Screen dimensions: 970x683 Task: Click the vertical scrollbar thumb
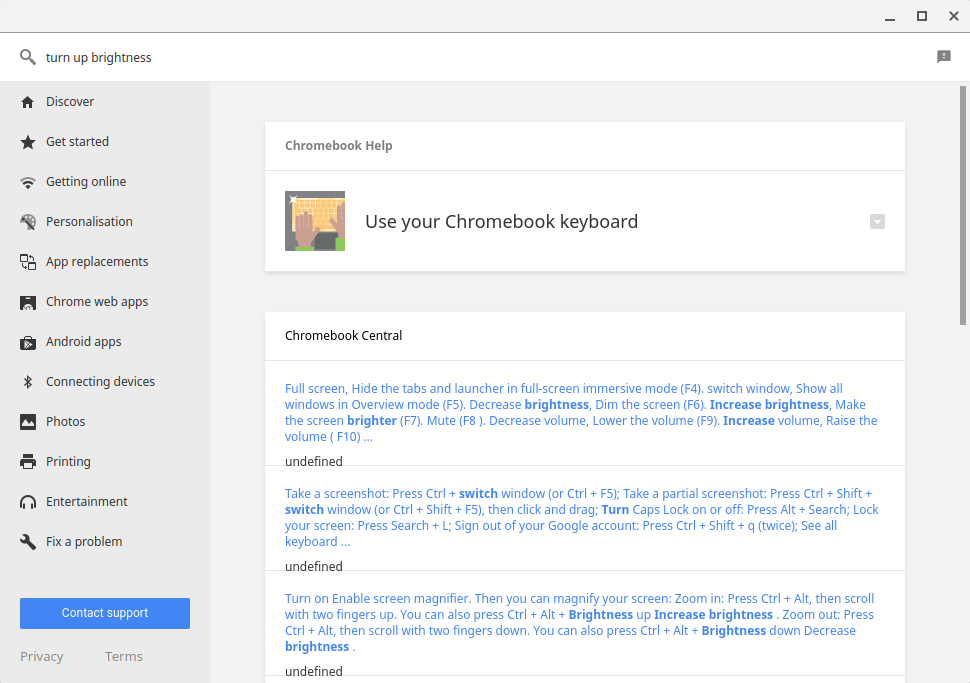tap(963, 205)
